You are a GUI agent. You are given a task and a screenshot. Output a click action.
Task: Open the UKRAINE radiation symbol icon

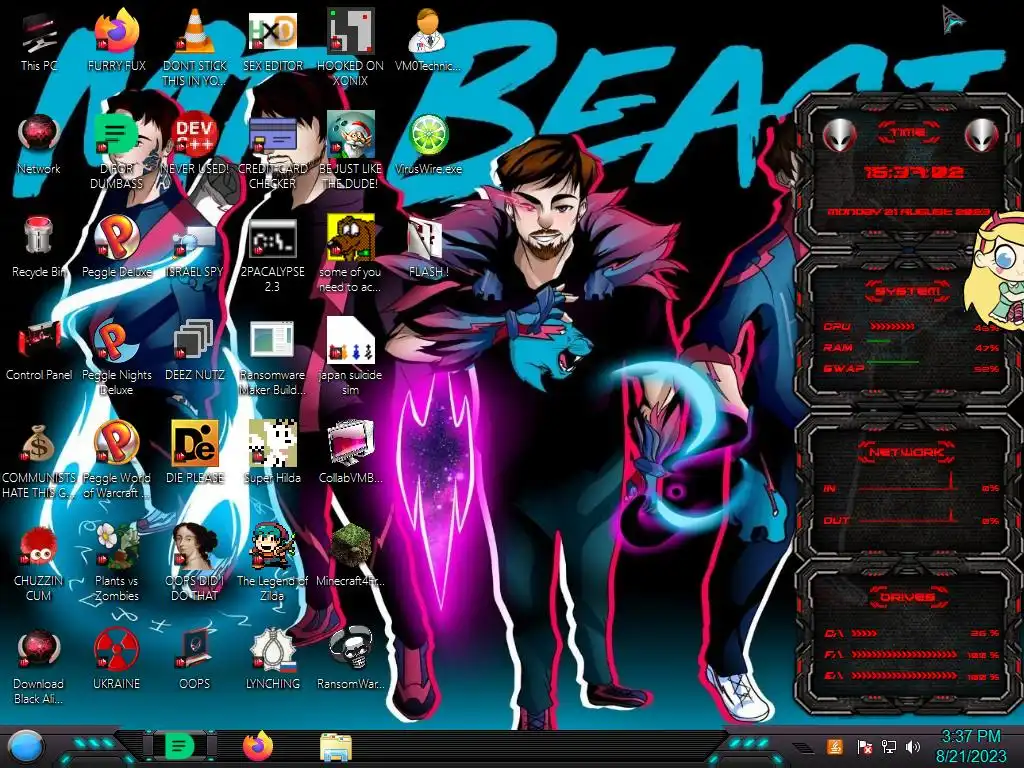(x=116, y=660)
